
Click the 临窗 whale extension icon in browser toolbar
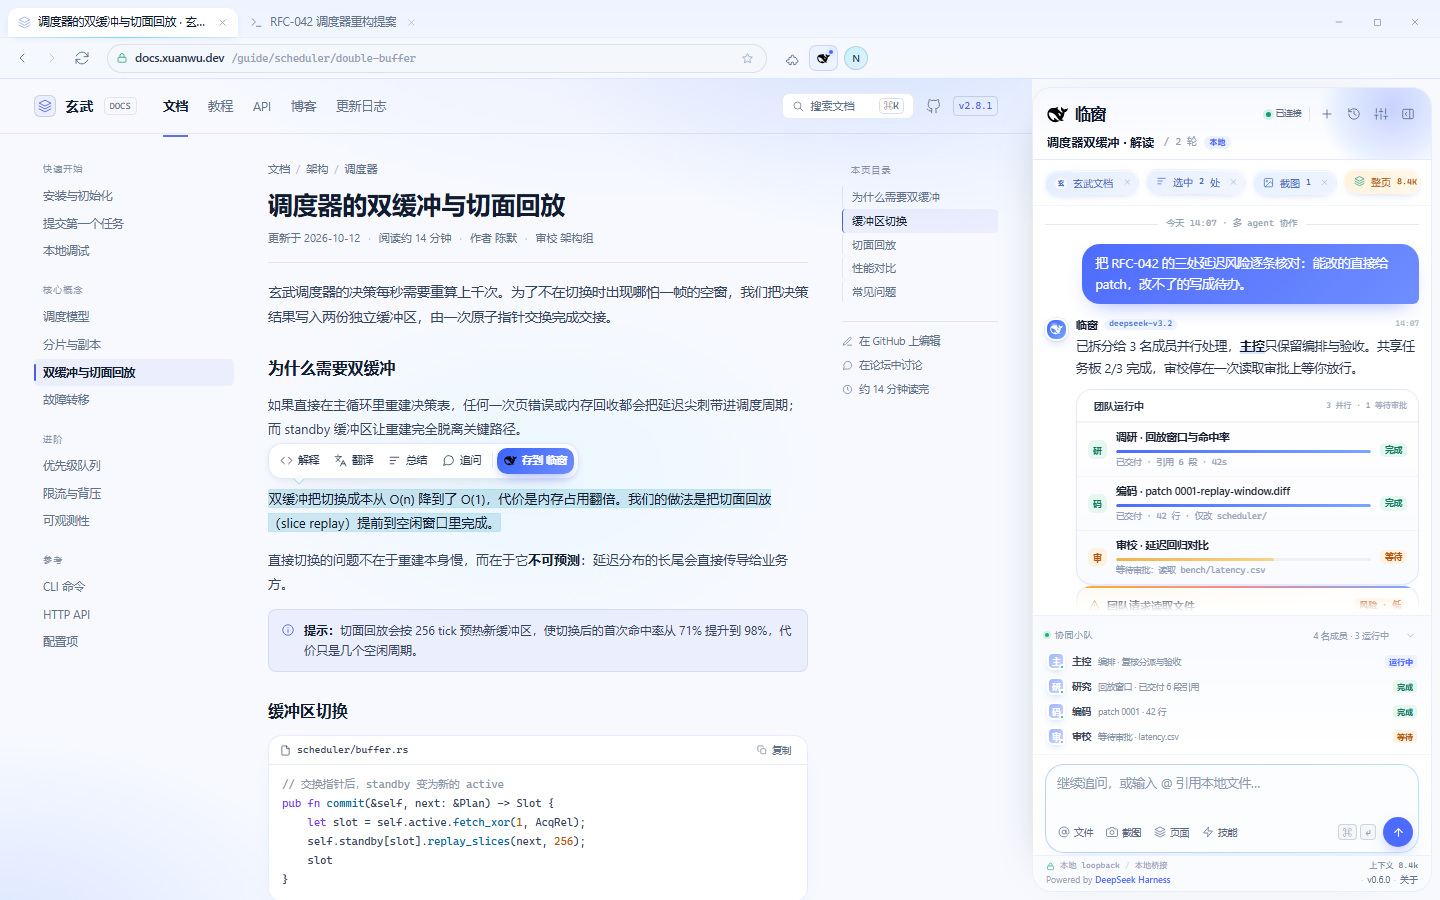click(x=823, y=58)
